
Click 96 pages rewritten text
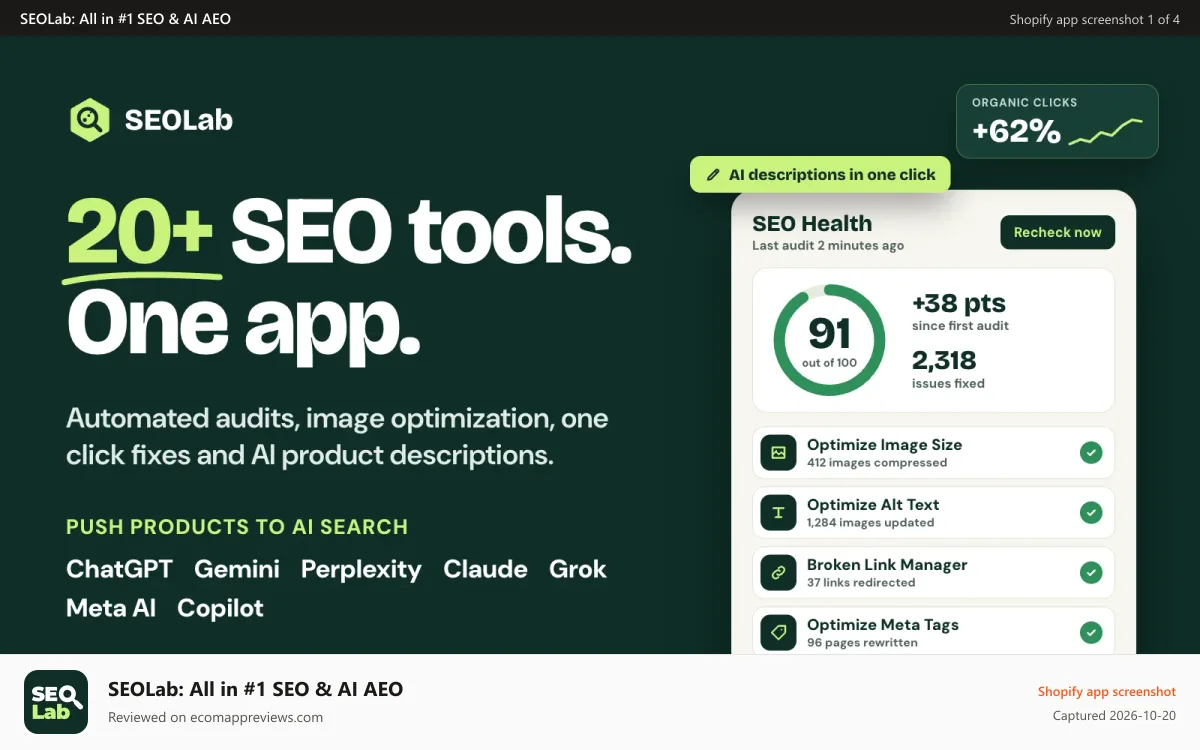coord(862,643)
